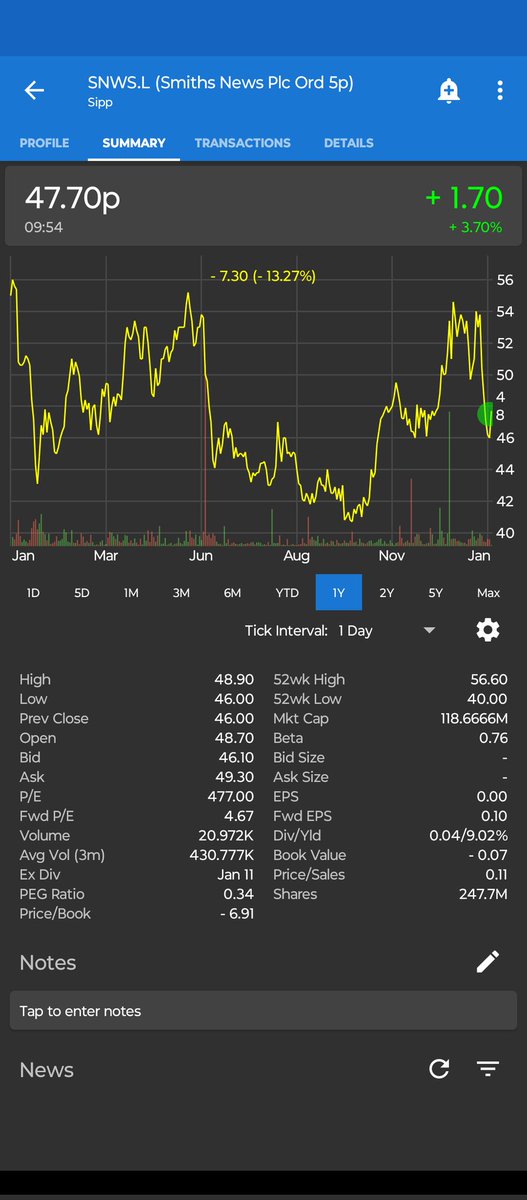Click the Open value 48.70
Screen dimensions: 527x1200
click(235, 738)
